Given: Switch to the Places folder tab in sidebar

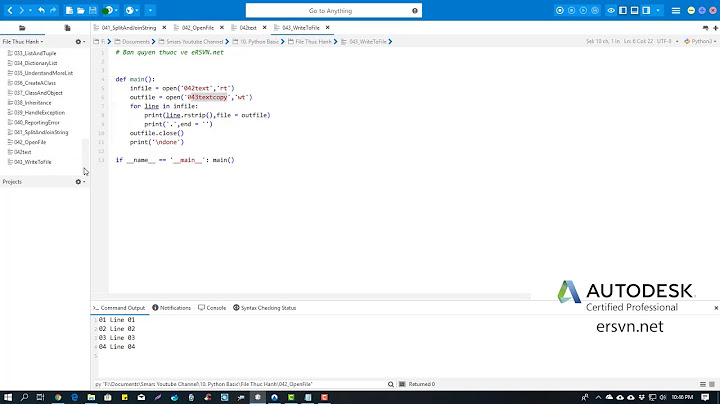Looking at the screenshot, I should pos(22,28).
